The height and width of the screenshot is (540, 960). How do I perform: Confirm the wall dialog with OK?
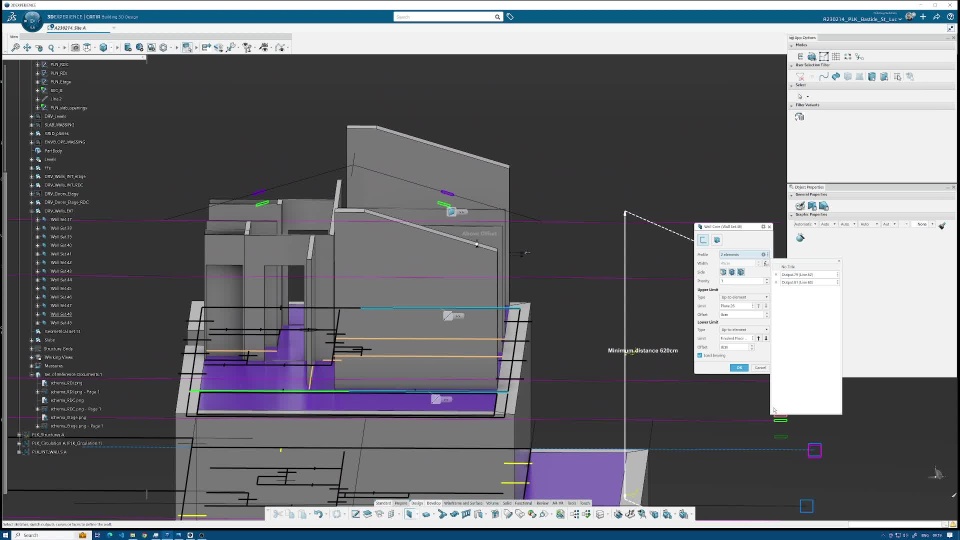[x=739, y=368]
